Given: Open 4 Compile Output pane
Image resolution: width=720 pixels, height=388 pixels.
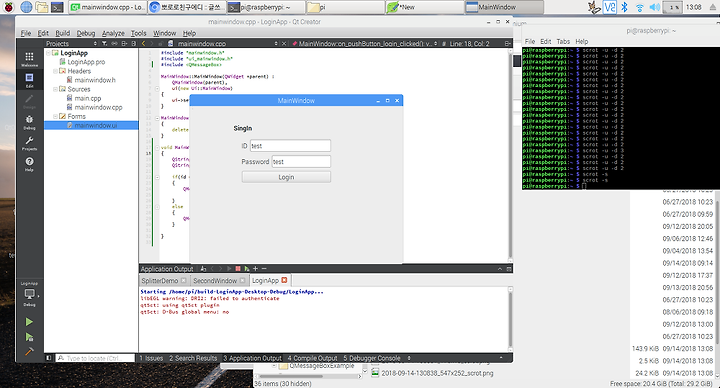Looking at the screenshot, I should (x=312, y=358).
